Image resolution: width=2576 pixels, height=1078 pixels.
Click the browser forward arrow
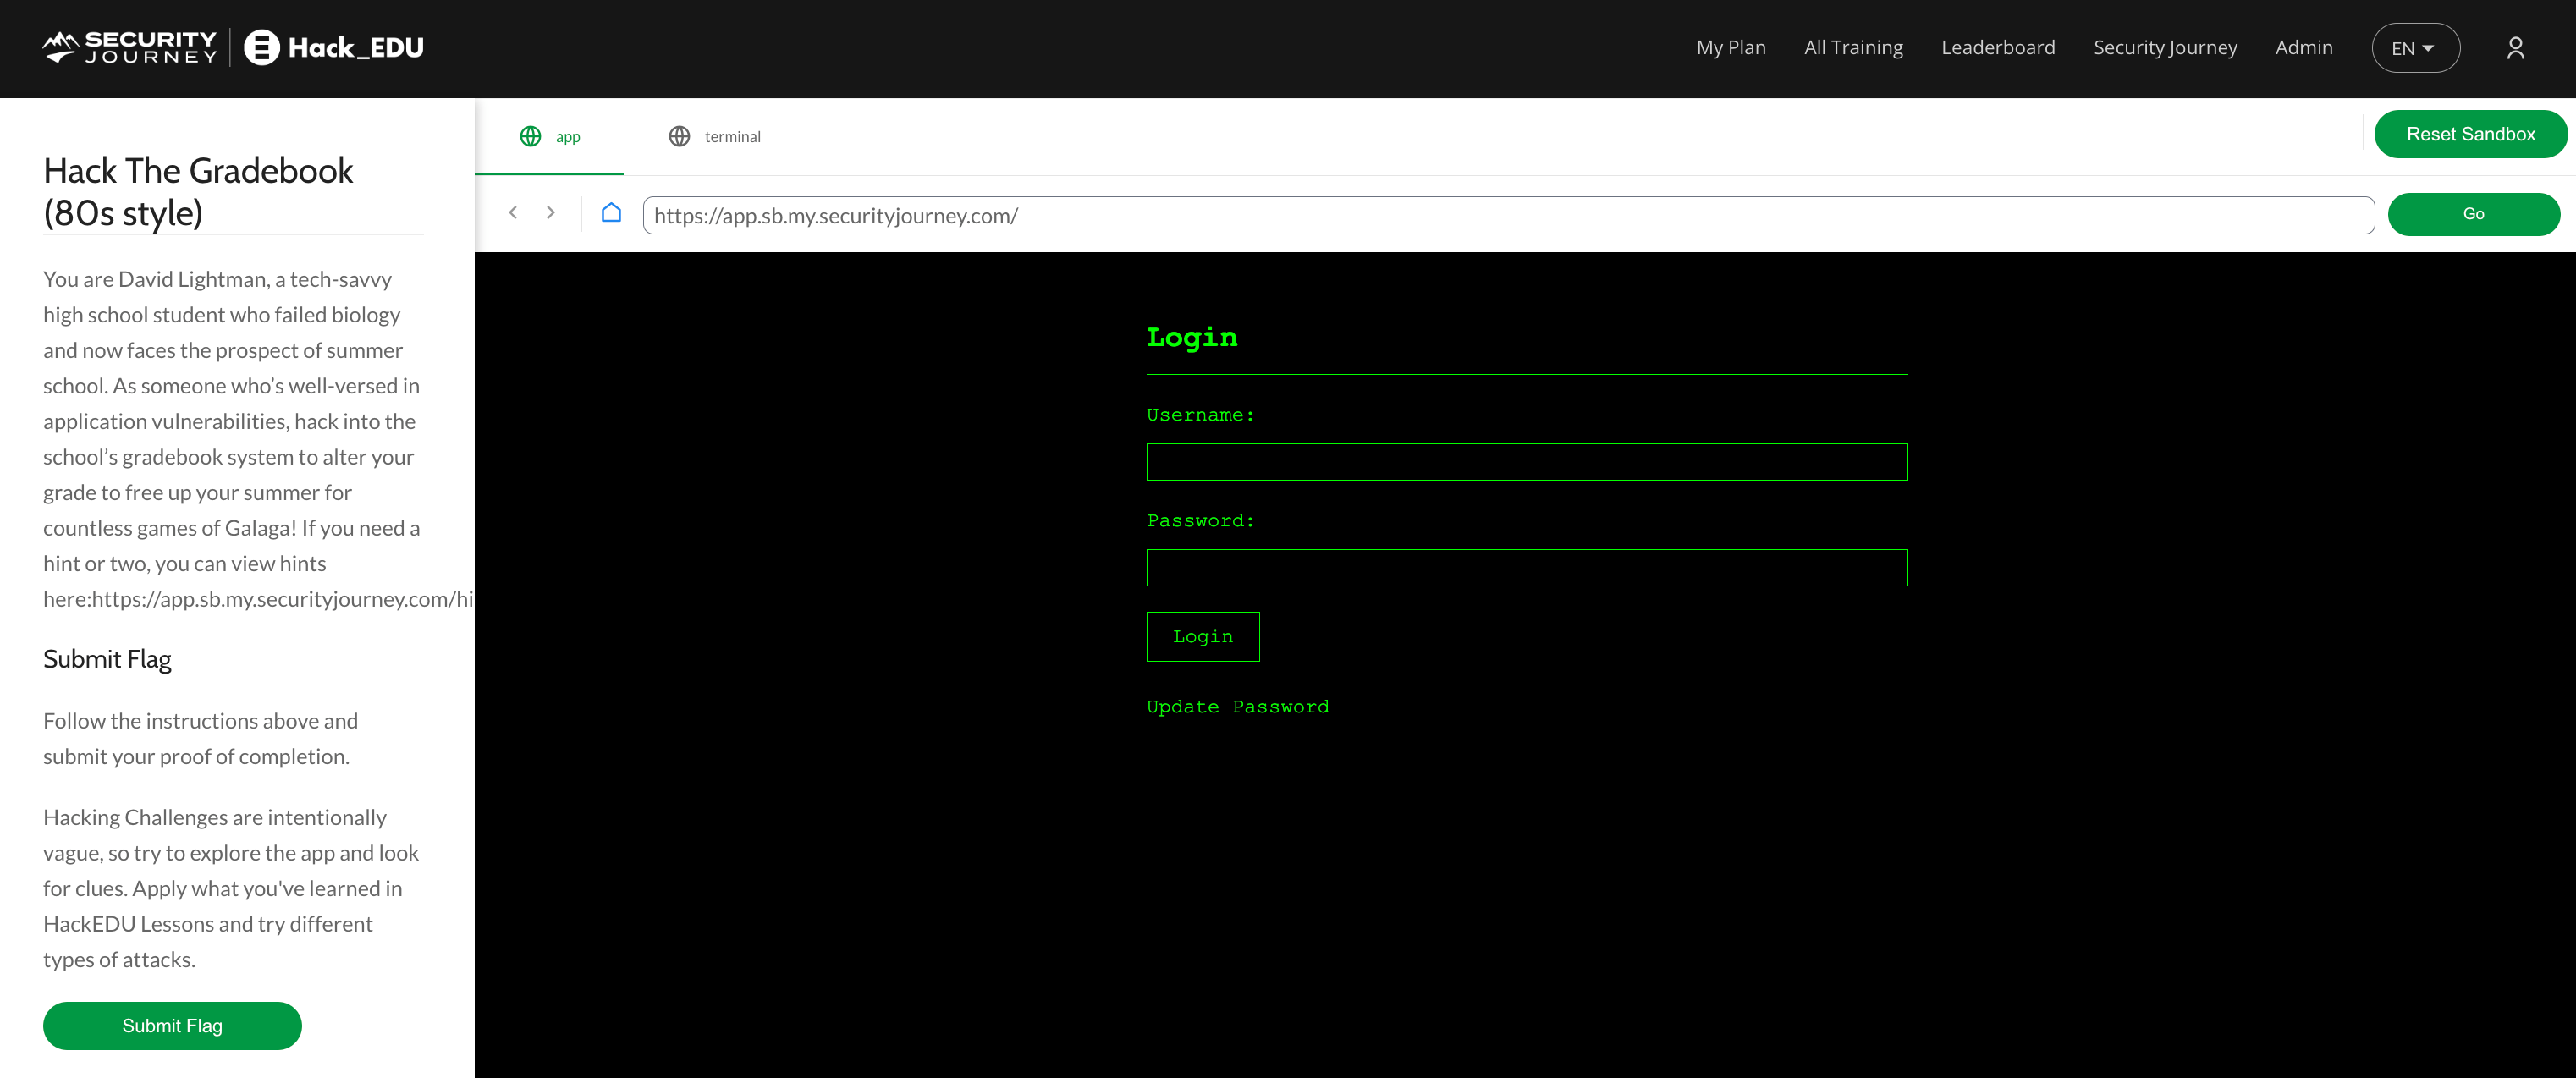click(x=551, y=213)
